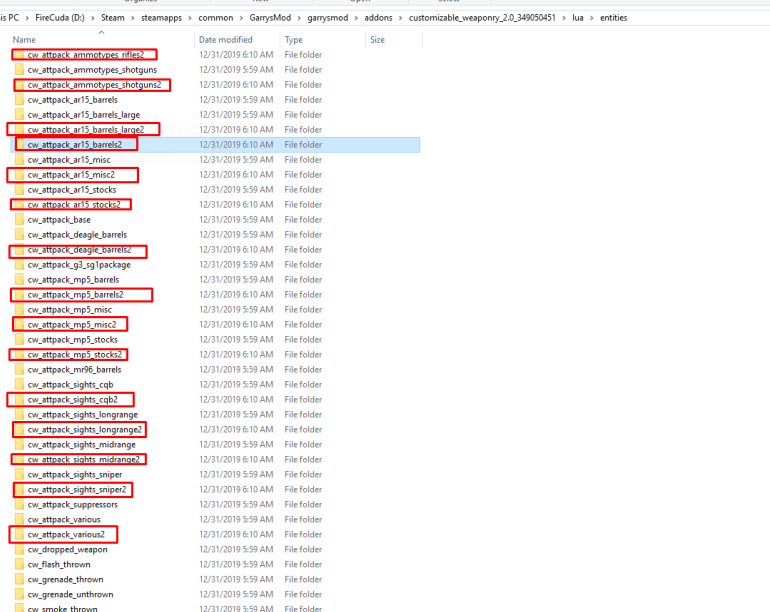
Task: Select the cw_attpack_mp5_barrels2 folder name
Action: 76,294
